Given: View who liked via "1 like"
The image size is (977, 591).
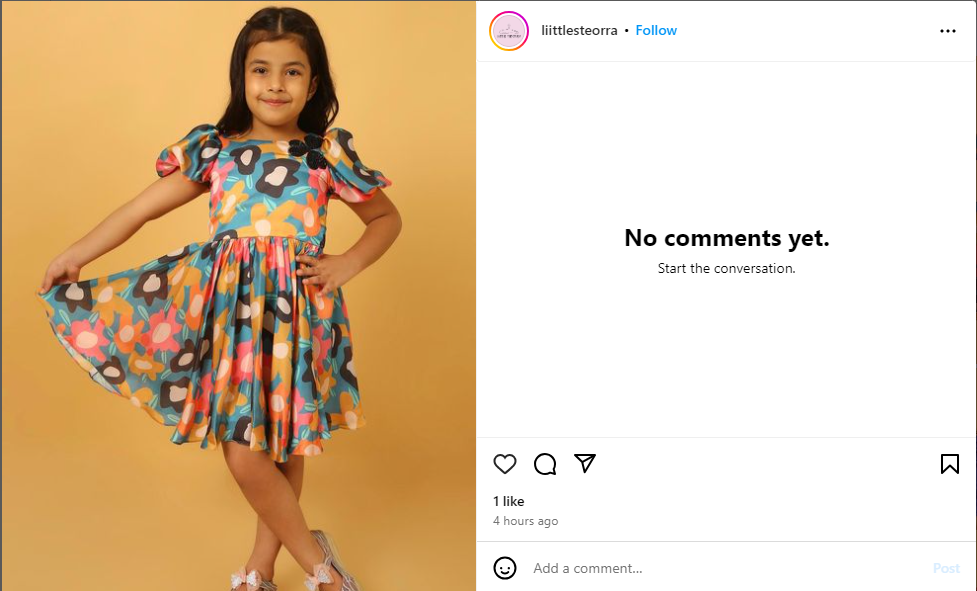Looking at the screenshot, I should pos(508,501).
